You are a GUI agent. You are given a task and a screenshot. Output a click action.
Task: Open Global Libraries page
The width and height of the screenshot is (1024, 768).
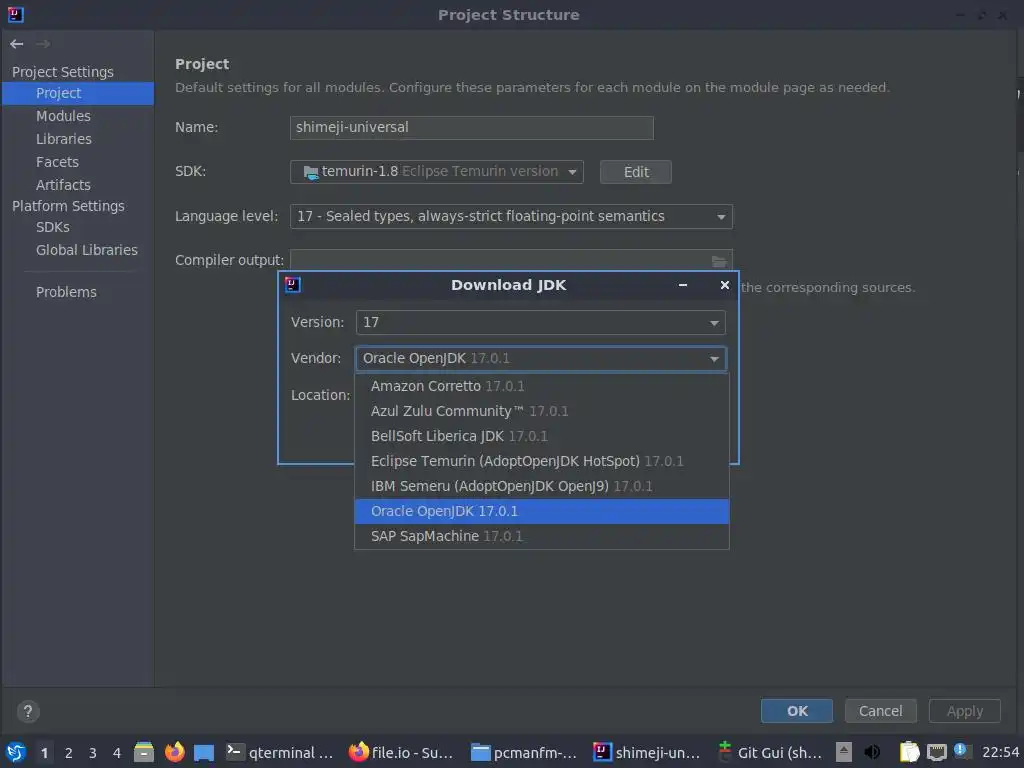click(87, 250)
